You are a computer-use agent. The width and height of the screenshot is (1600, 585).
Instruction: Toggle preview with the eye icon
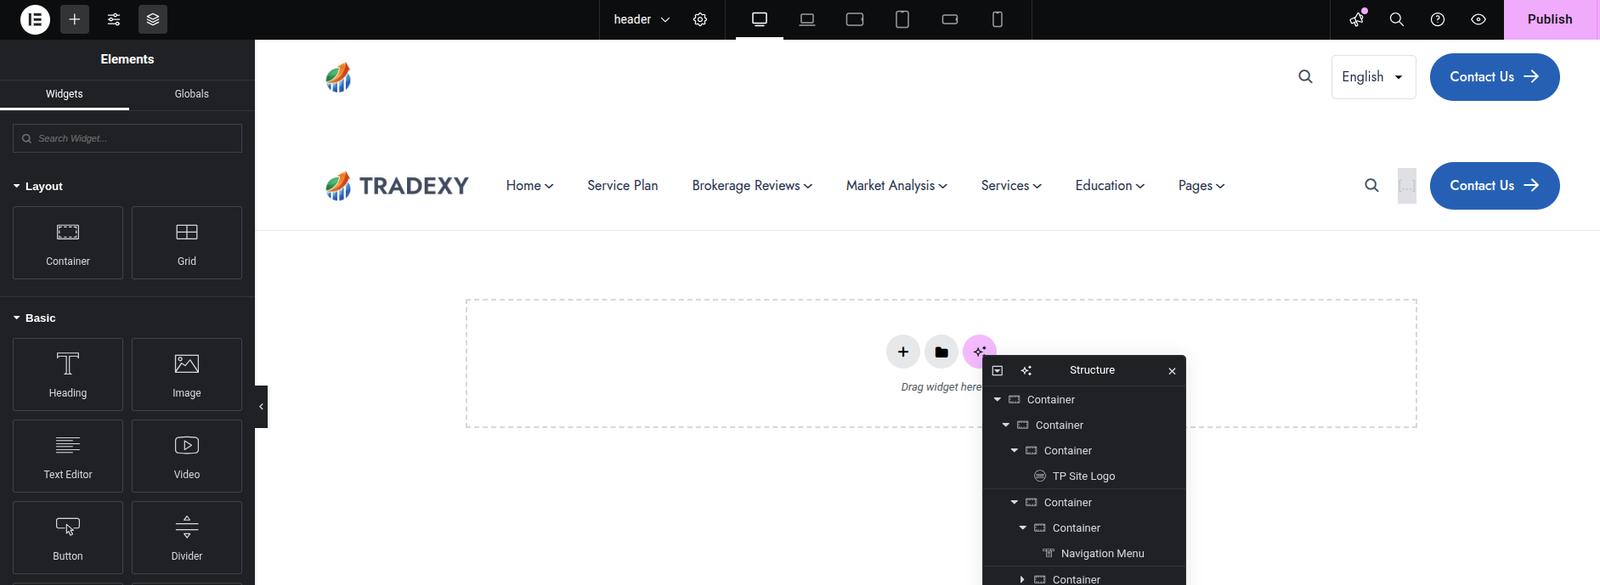click(x=1478, y=19)
